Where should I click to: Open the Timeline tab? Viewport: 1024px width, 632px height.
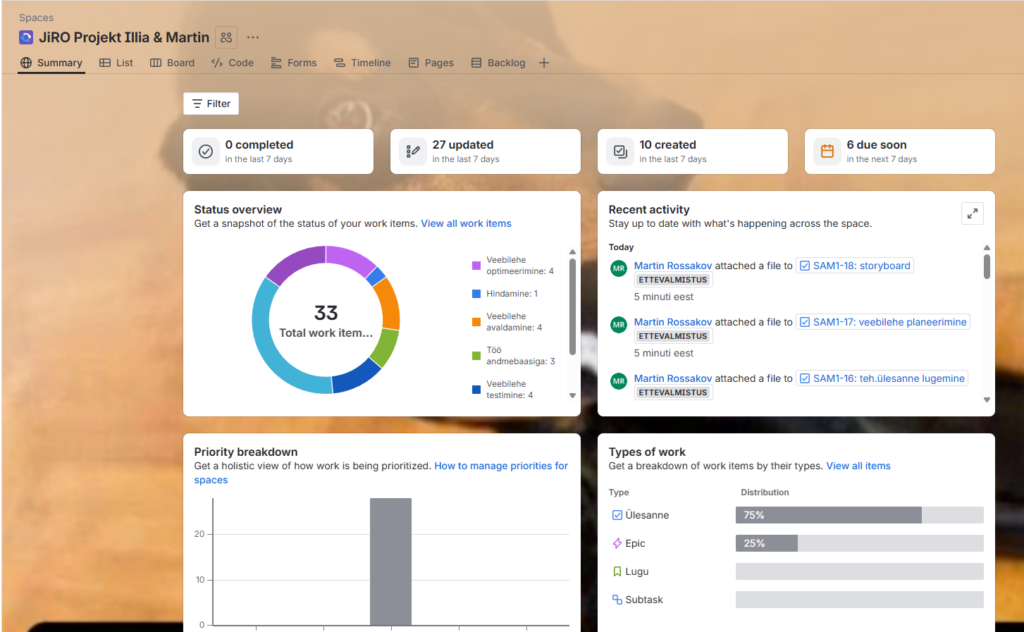[x=362, y=63]
